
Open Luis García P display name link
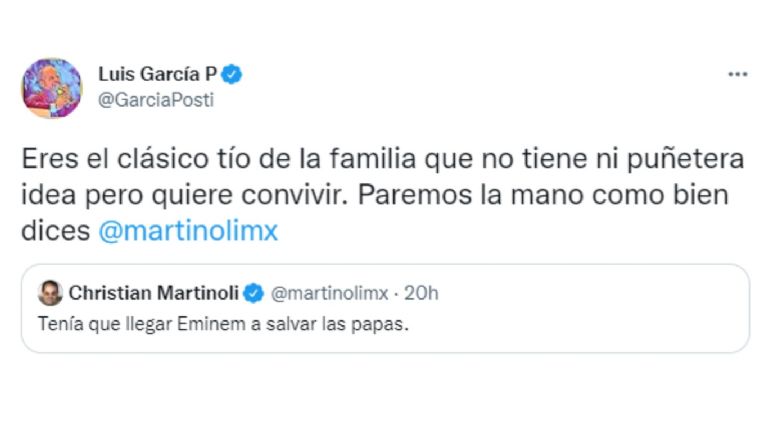tap(160, 75)
